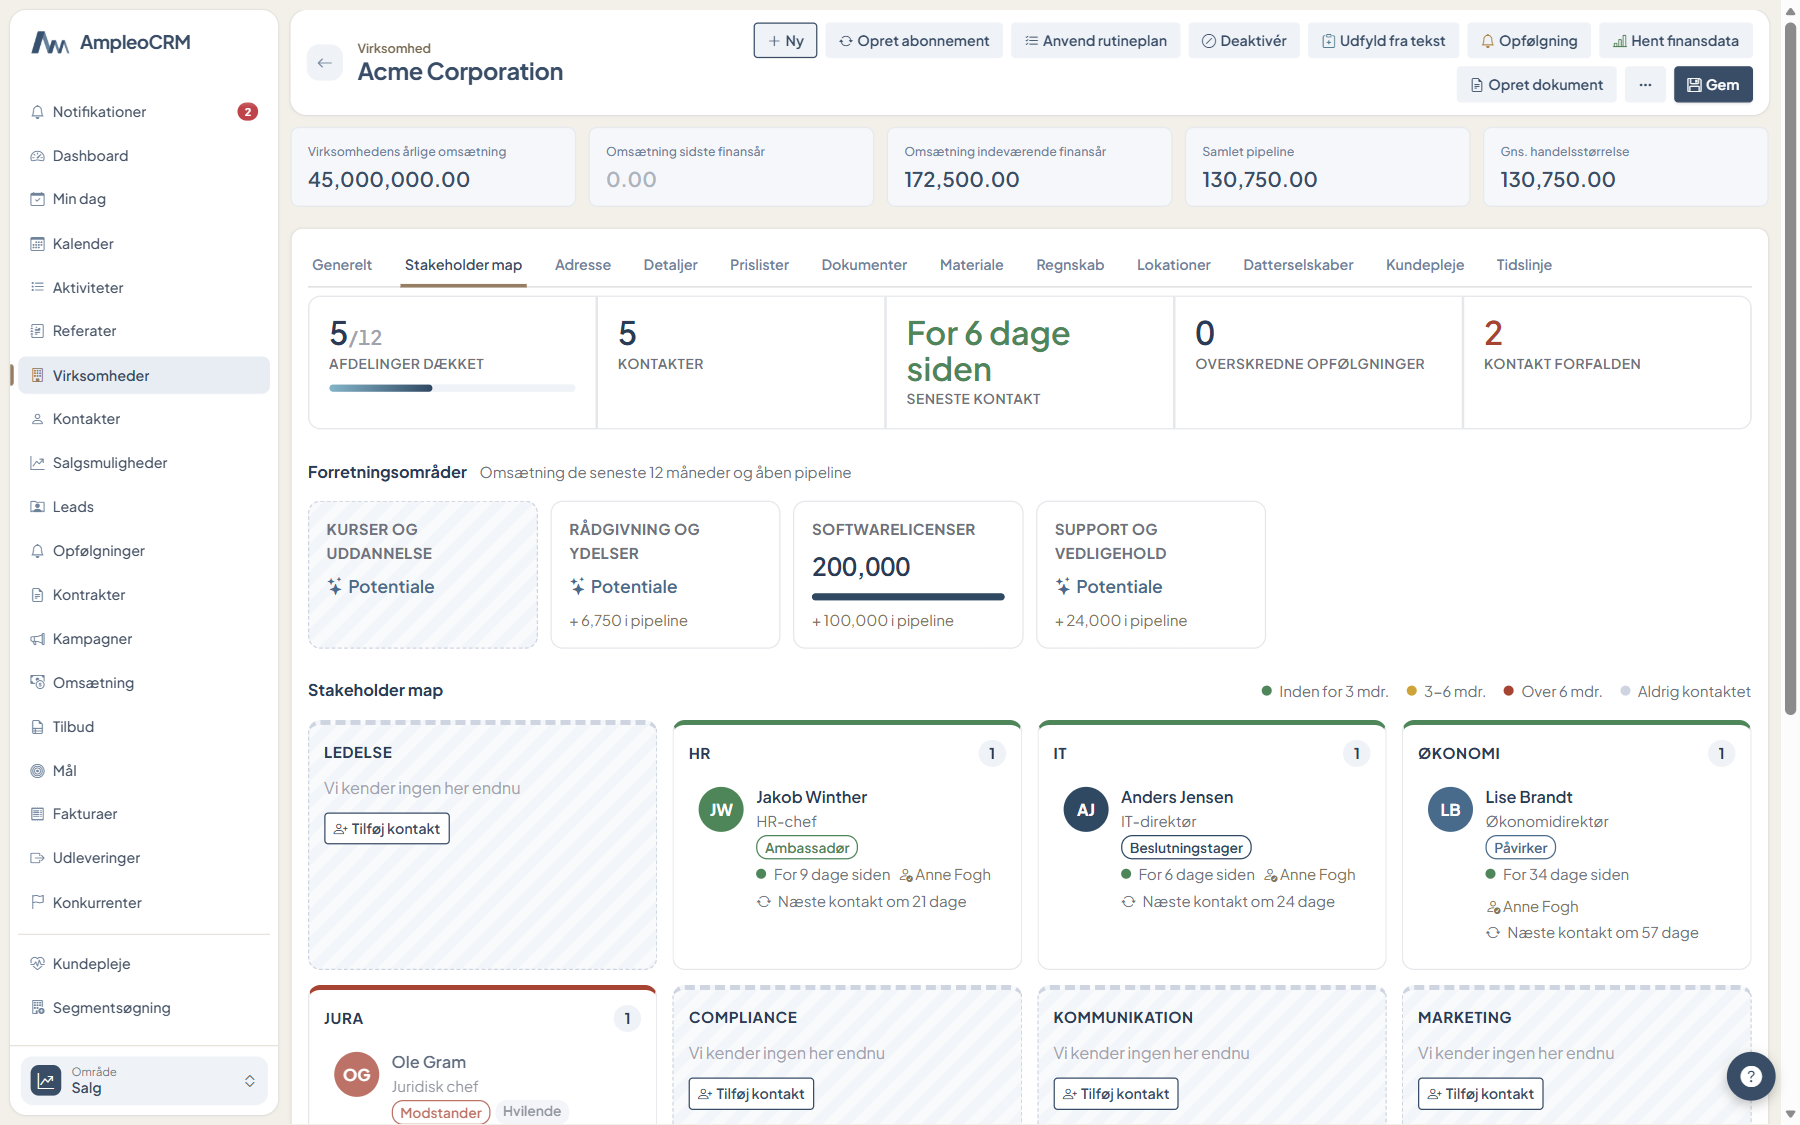
Task: Open Udleveringer in the sidebar
Action: (144, 858)
